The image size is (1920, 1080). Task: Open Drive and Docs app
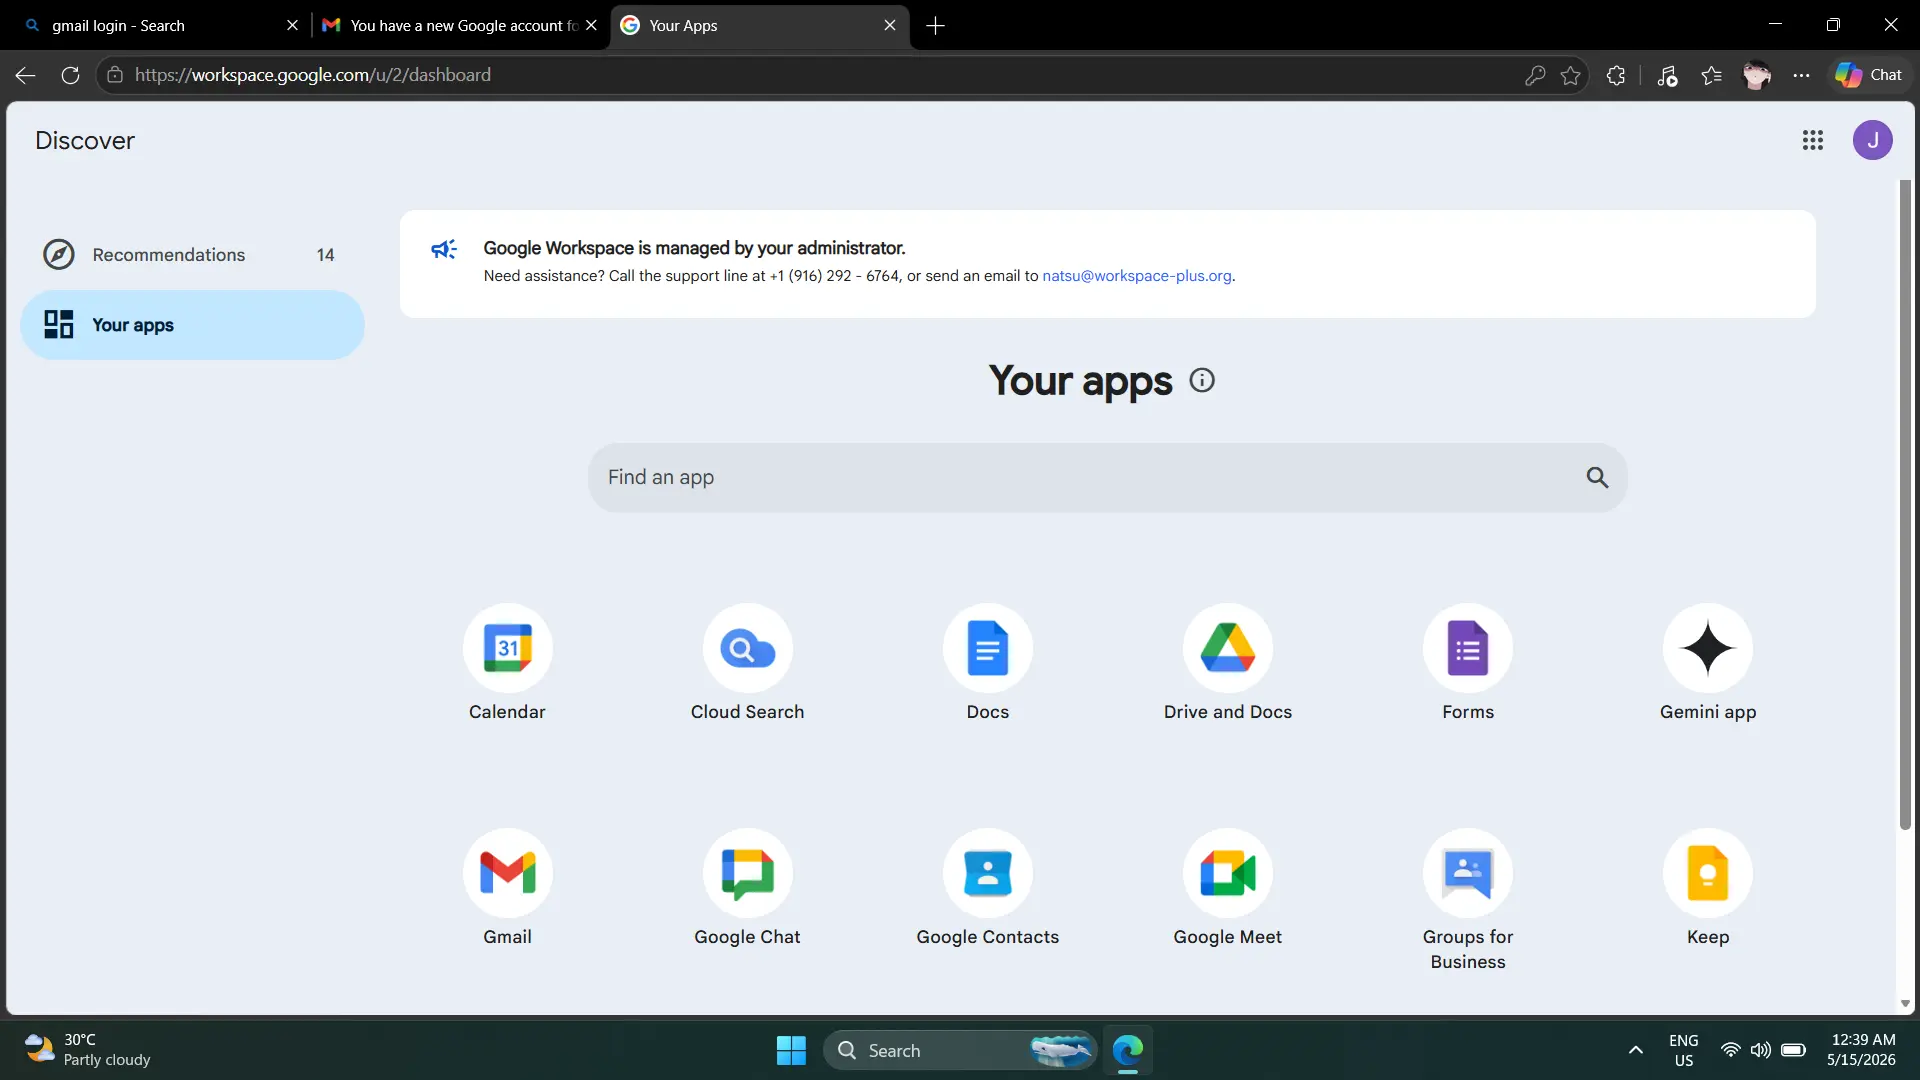pyautogui.click(x=1227, y=648)
